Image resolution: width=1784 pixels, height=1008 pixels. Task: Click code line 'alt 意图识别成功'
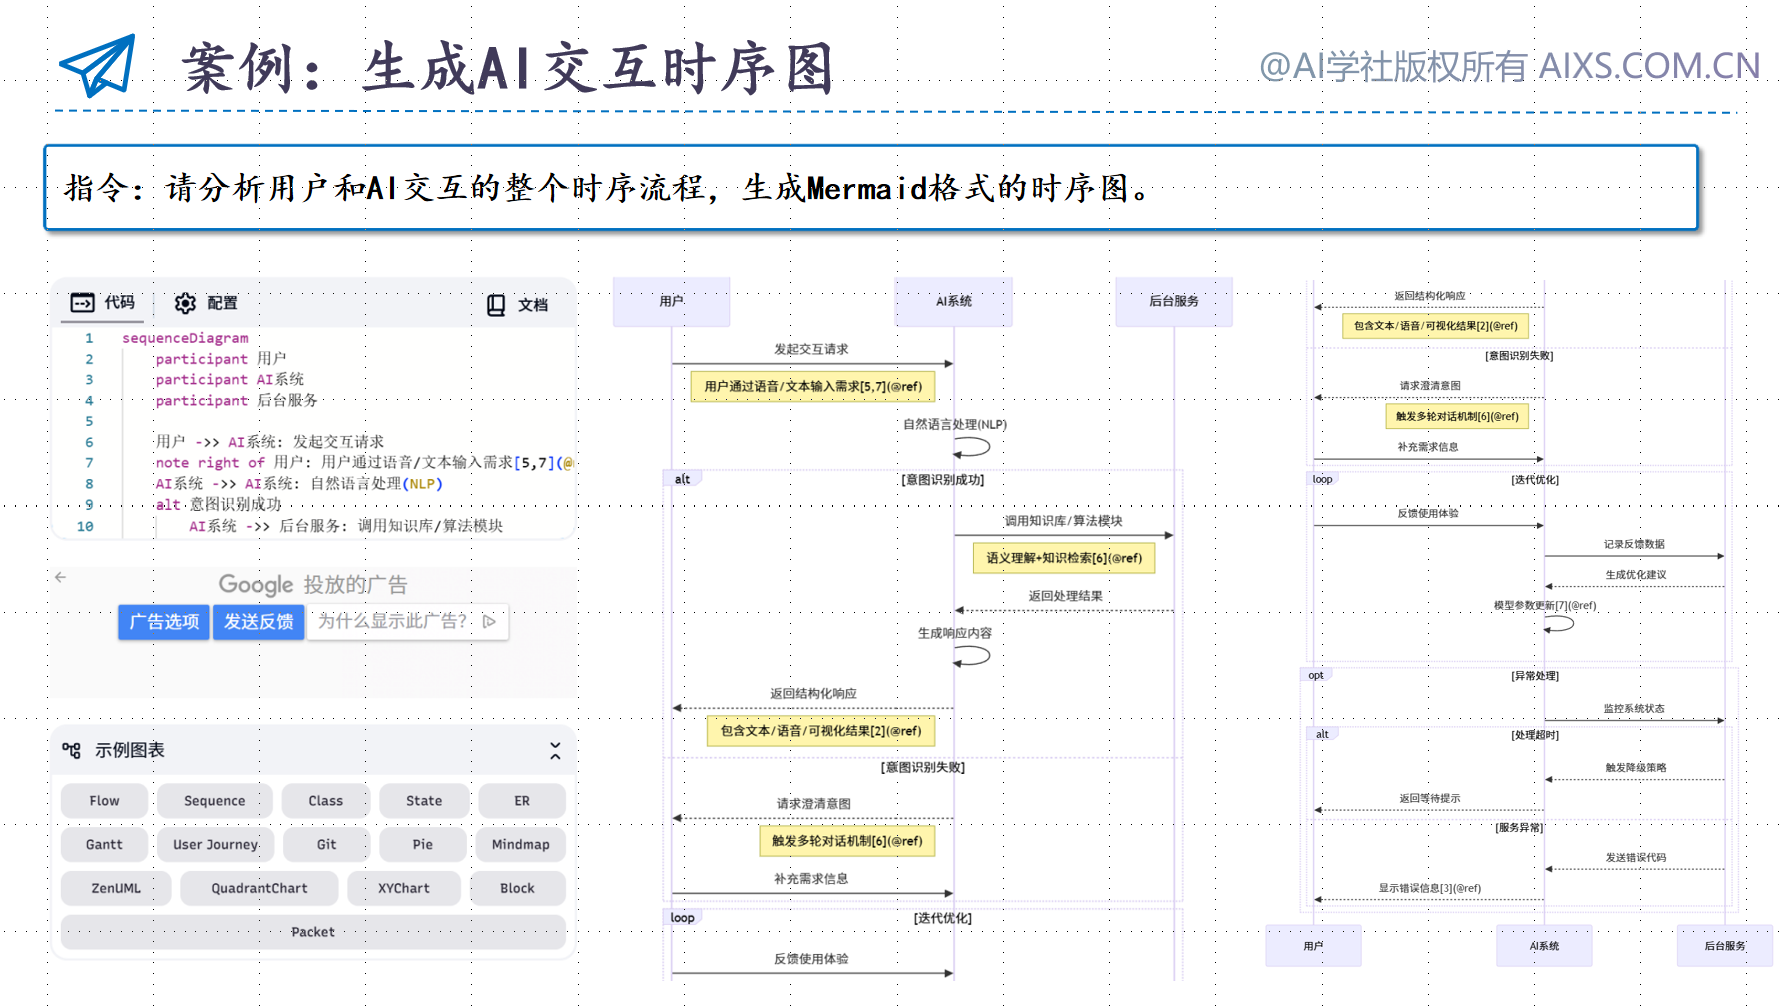click(219, 505)
